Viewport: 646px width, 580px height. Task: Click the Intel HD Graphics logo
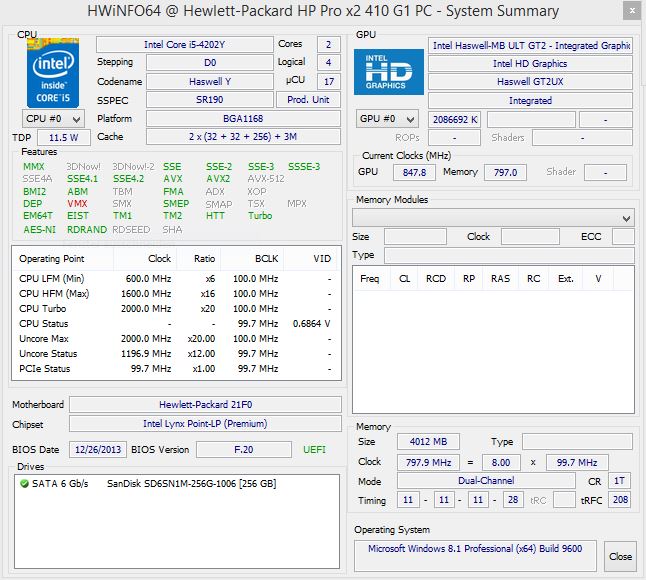[x=389, y=72]
